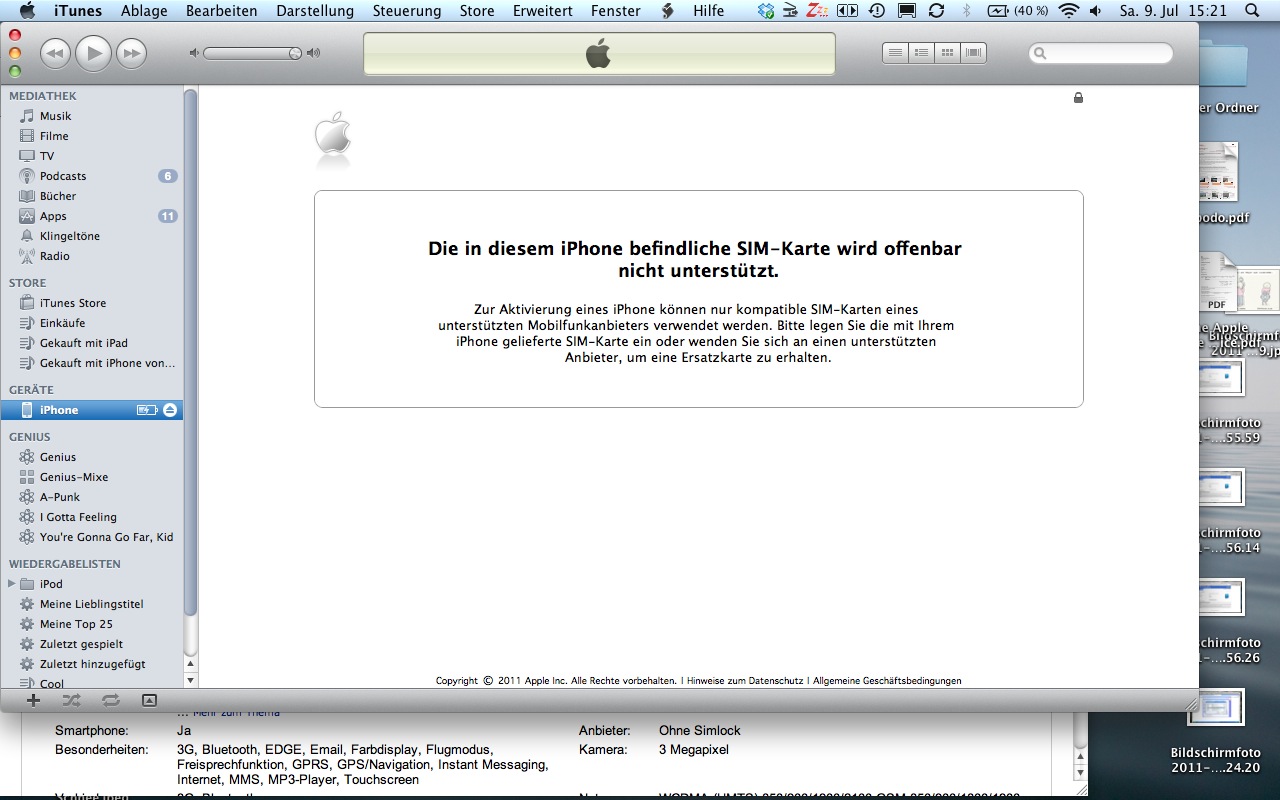Toggle repeat at the bottom bar

[110, 700]
